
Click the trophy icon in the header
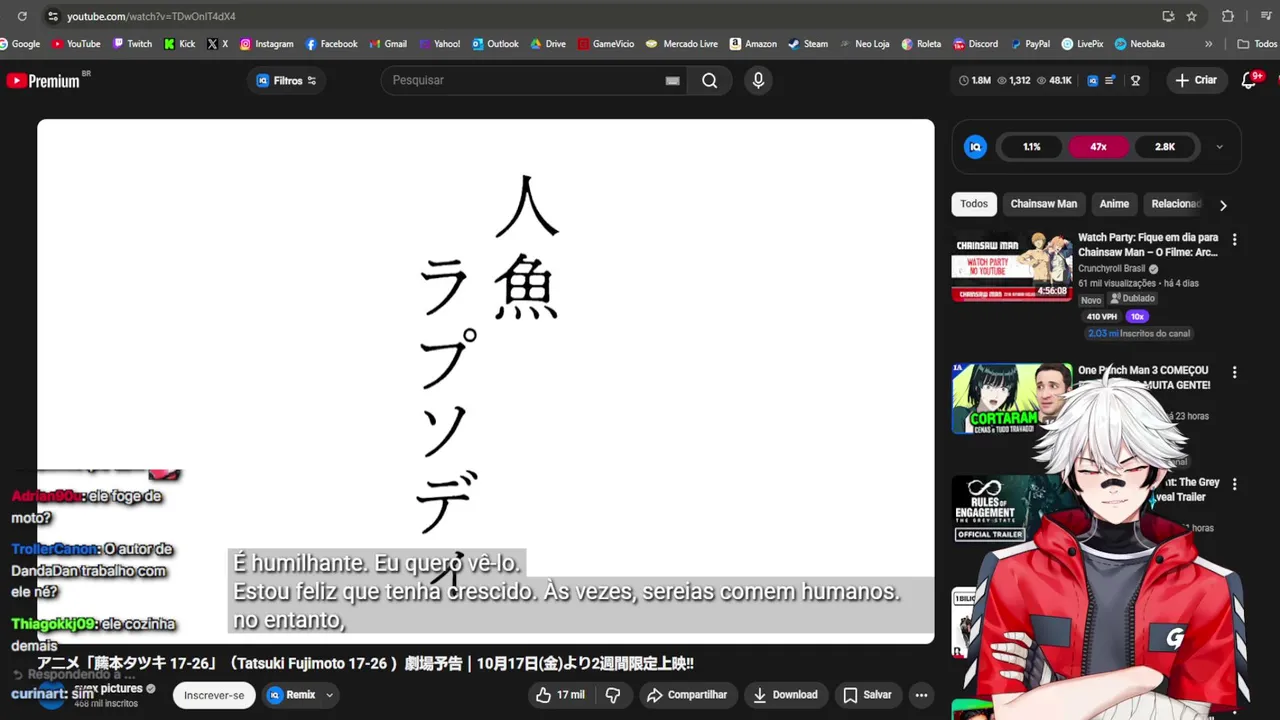pyautogui.click(x=1135, y=80)
